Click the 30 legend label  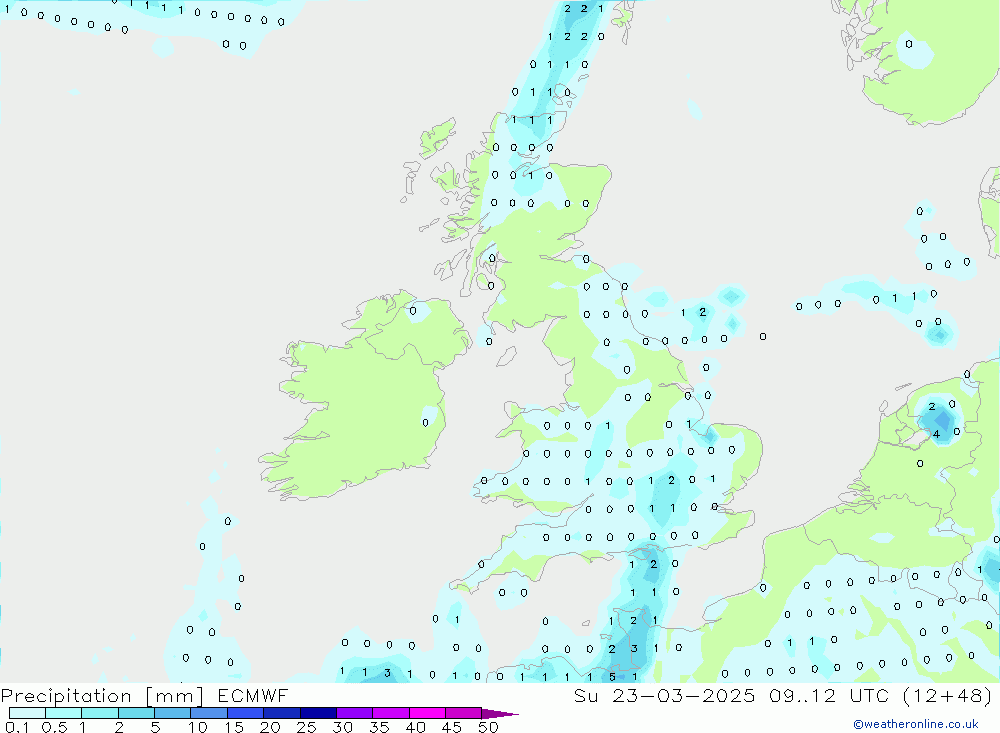[342, 727]
